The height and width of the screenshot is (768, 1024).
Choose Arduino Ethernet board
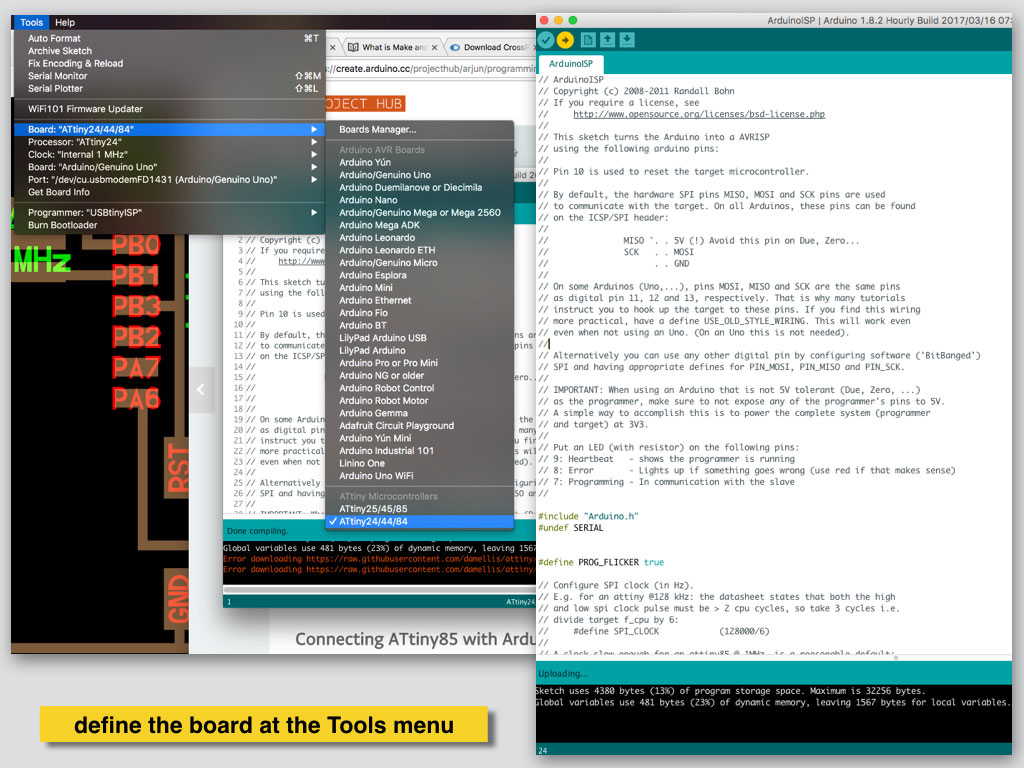click(419, 300)
